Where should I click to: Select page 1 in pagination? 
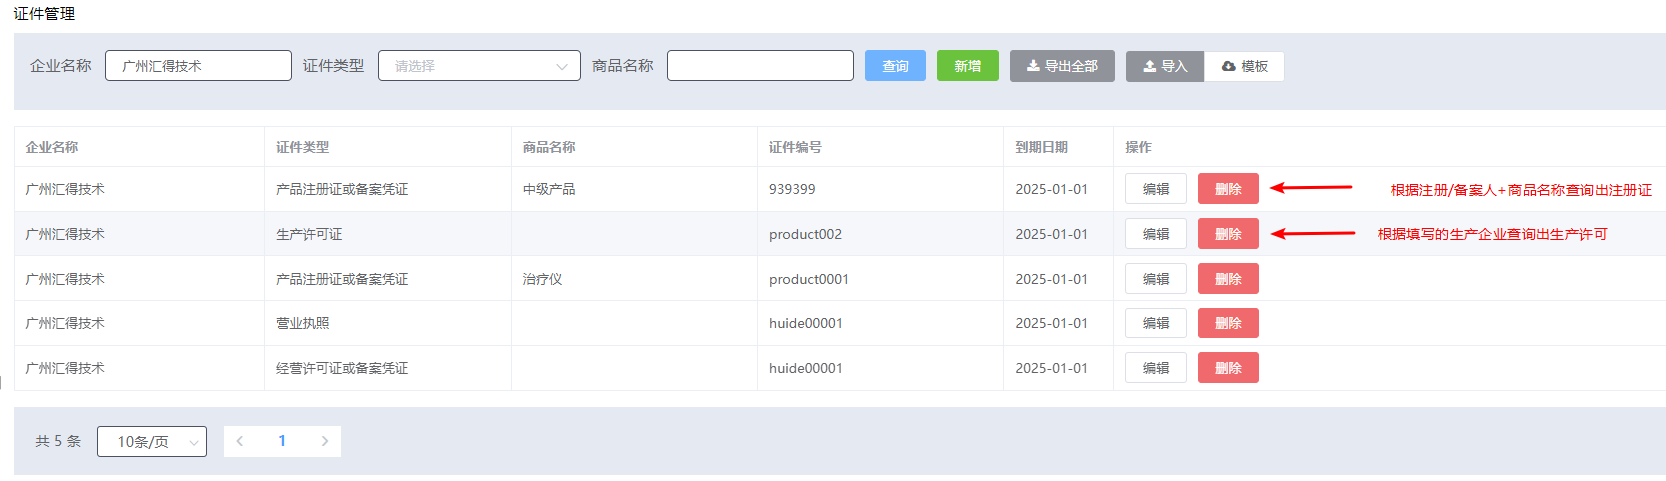coord(282,441)
